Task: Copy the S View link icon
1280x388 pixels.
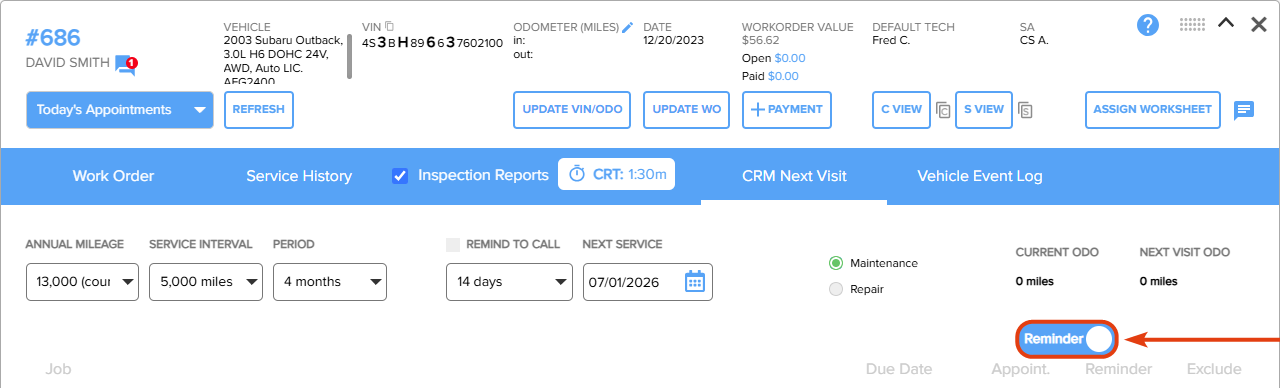Action: click(x=1024, y=110)
